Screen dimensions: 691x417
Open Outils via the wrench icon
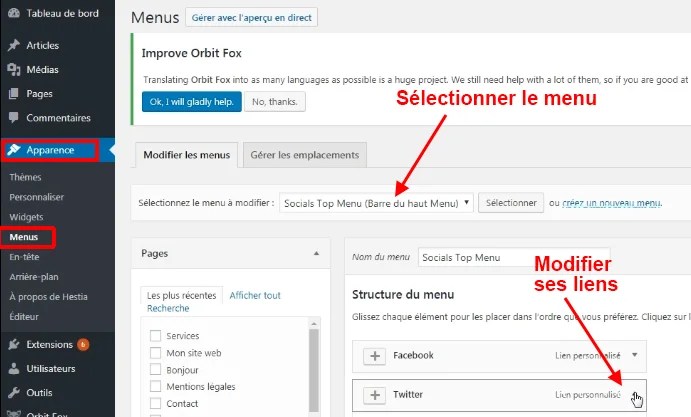[x=13, y=393]
